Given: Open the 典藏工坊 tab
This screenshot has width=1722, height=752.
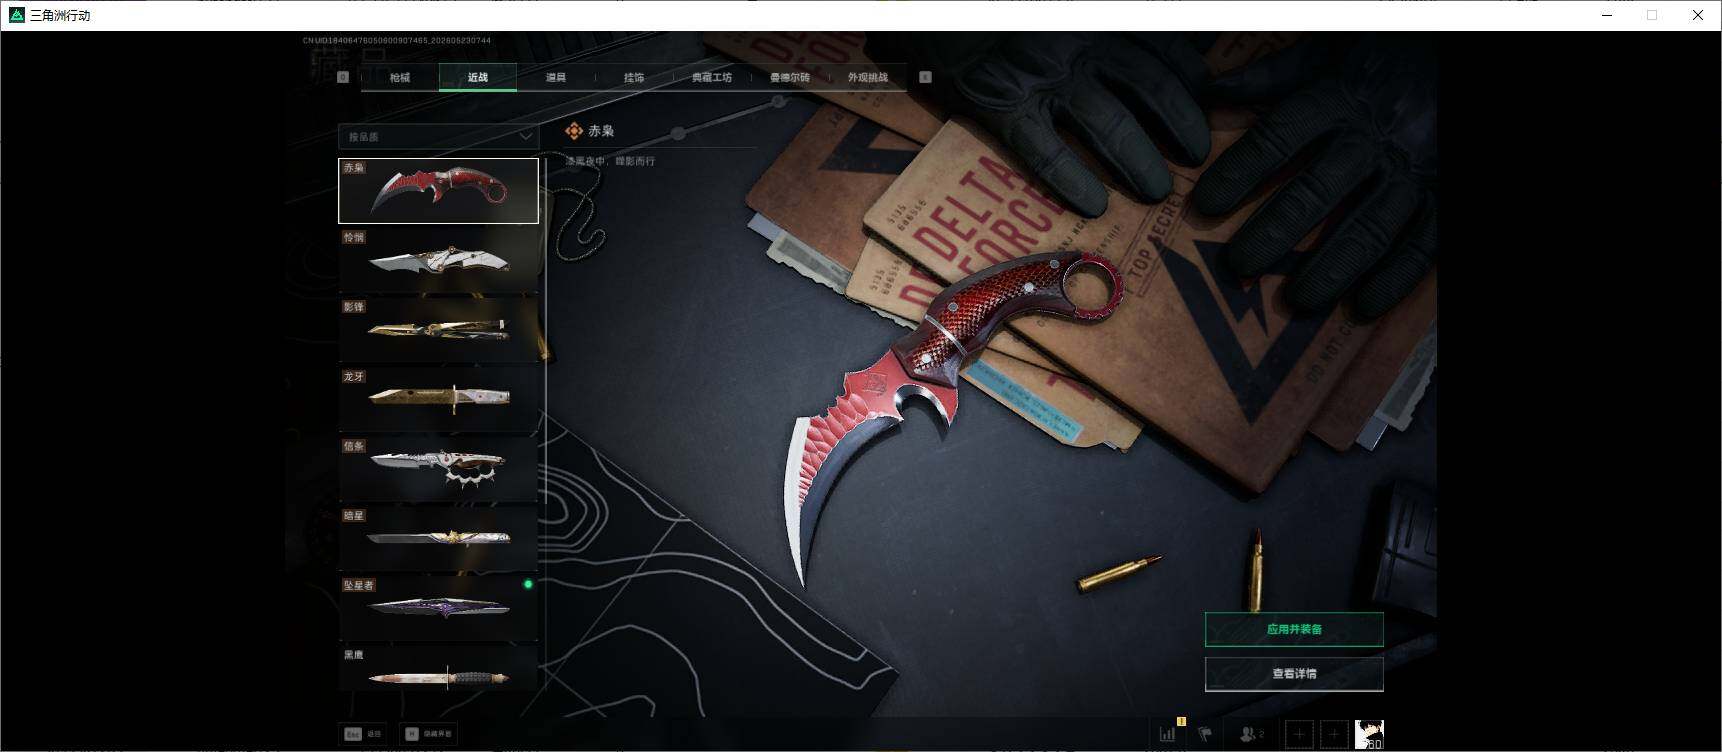Looking at the screenshot, I should (712, 77).
